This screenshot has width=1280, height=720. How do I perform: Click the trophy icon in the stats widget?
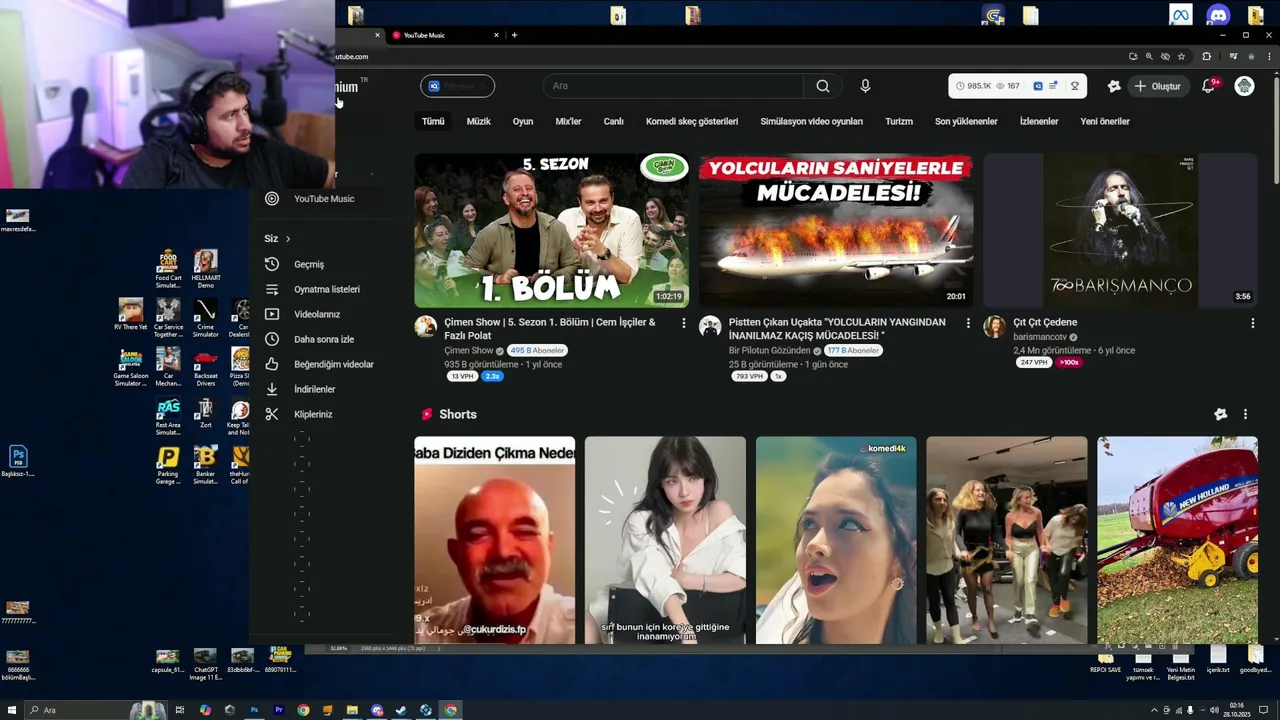coord(1075,86)
